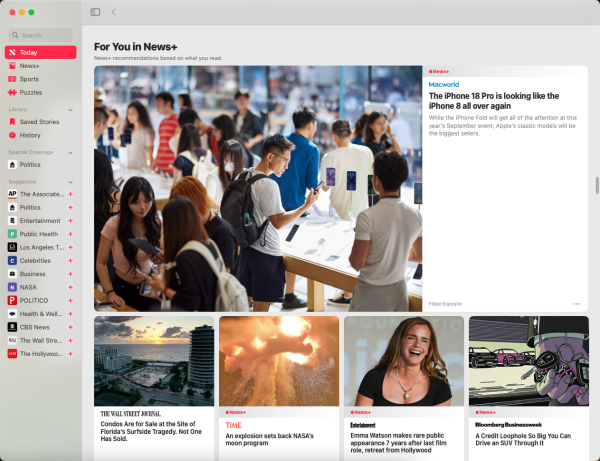The width and height of the screenshot is (600, 461).
Task: Read the Surfside condos for sale story
Action: point(151,432)
